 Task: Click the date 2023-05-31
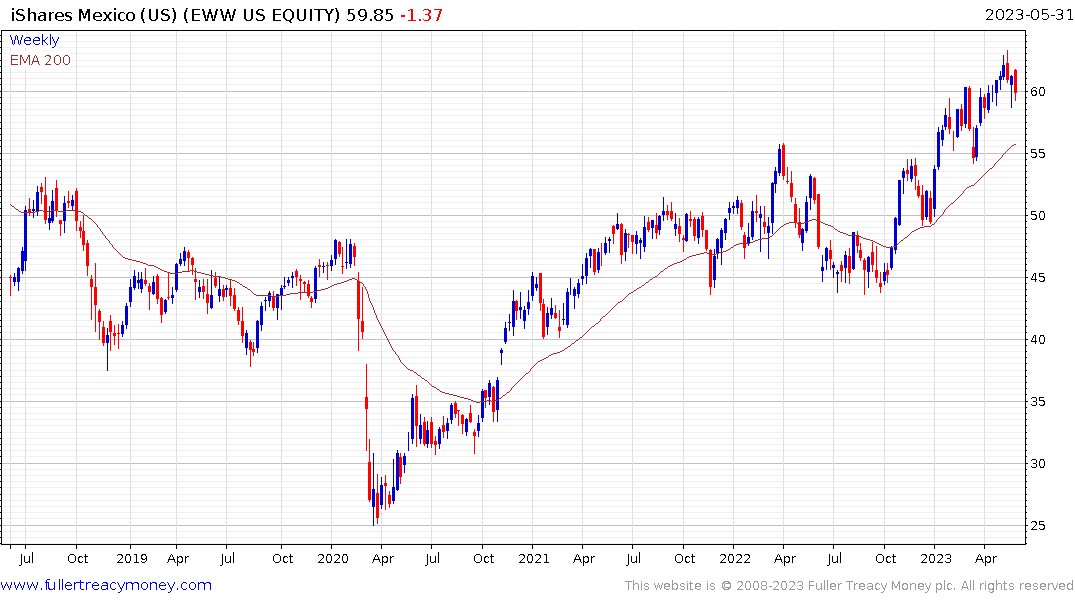coord(1028,14)
